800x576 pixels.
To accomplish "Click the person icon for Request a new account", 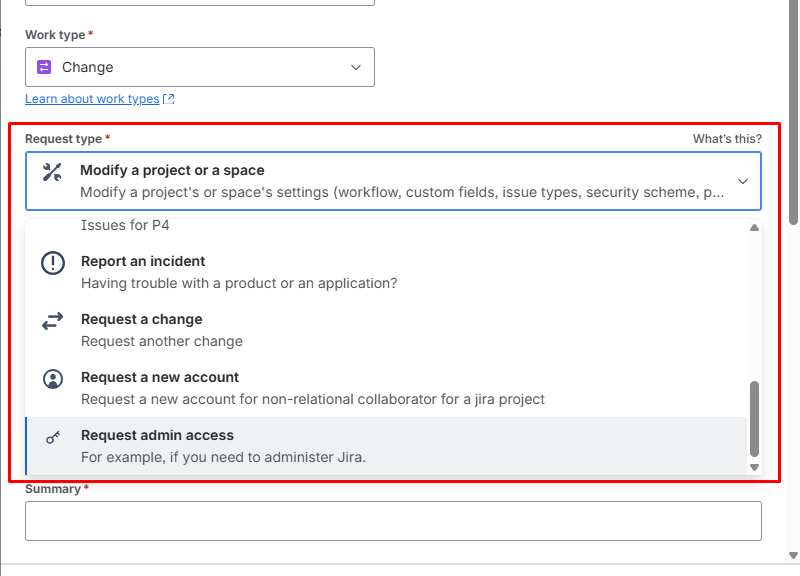I will point(52,379).
